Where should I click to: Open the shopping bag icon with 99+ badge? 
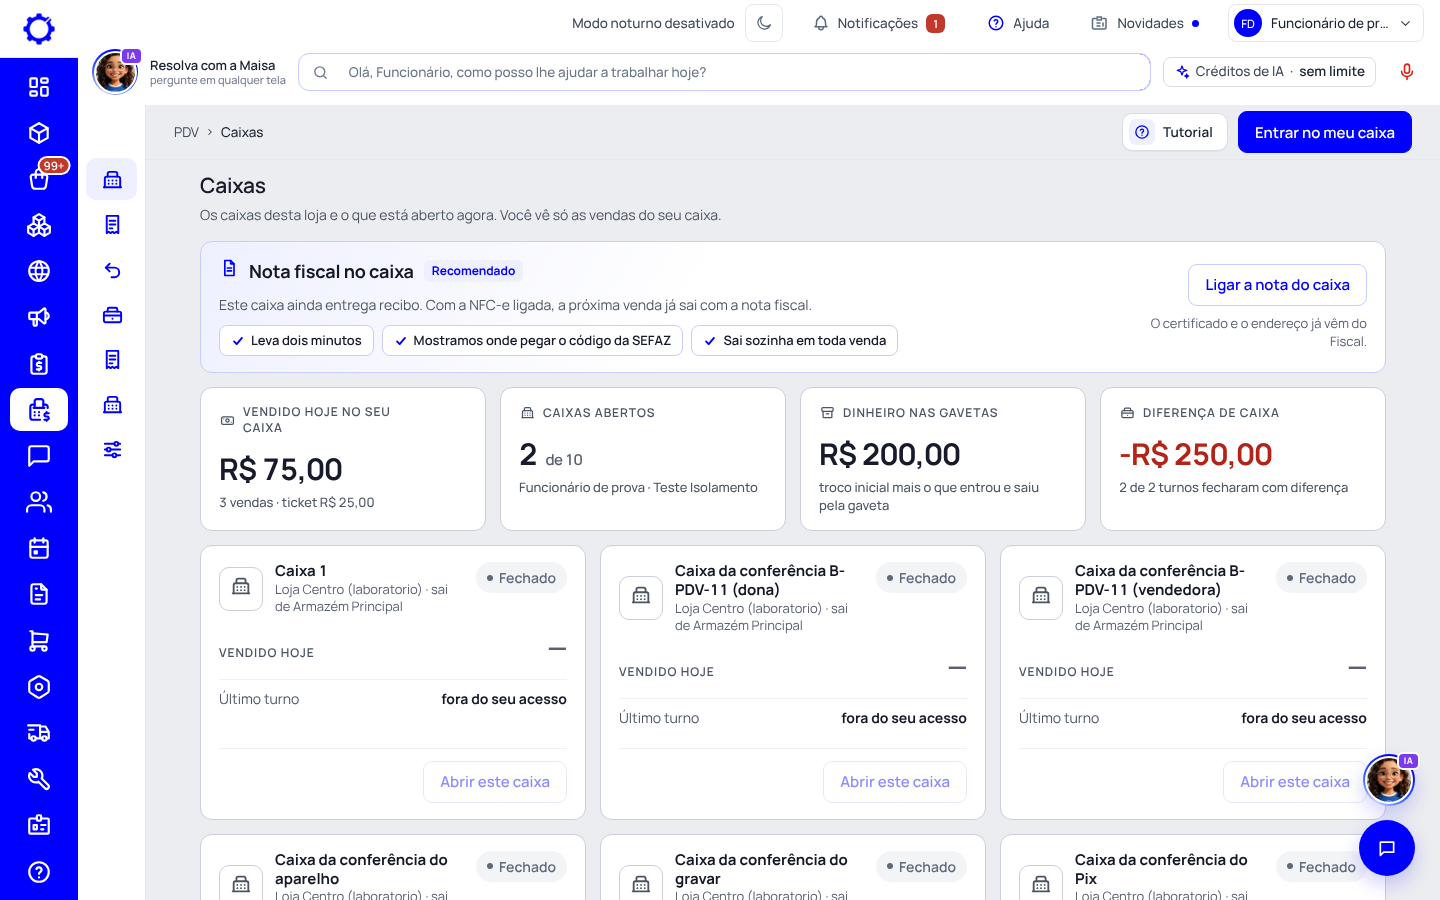point(39,179)
